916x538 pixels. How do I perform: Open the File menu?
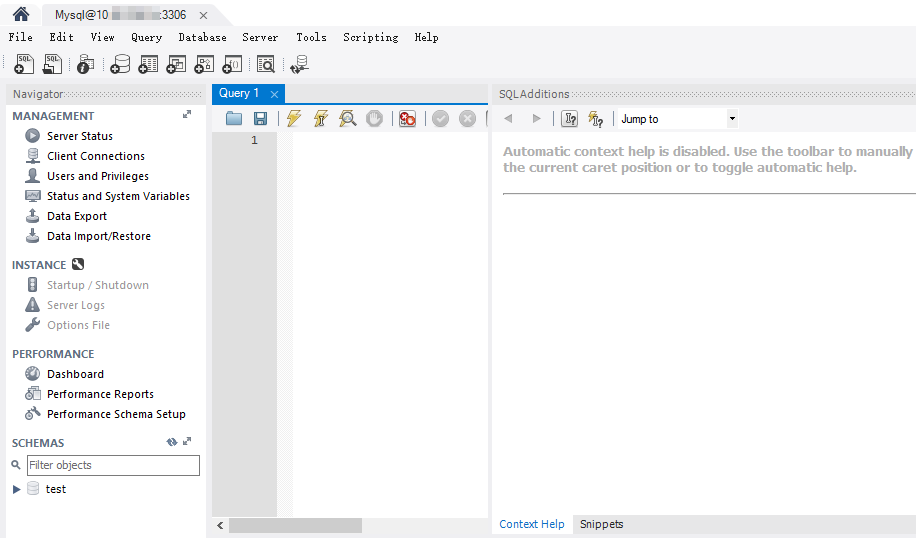pyautogui.click(x=20, y=37)
